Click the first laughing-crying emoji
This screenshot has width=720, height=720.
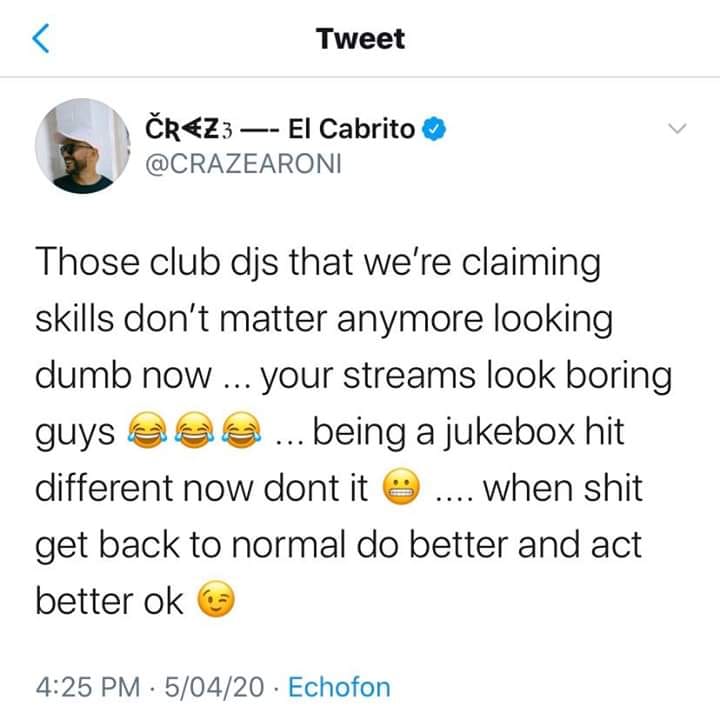click(147, 430)
